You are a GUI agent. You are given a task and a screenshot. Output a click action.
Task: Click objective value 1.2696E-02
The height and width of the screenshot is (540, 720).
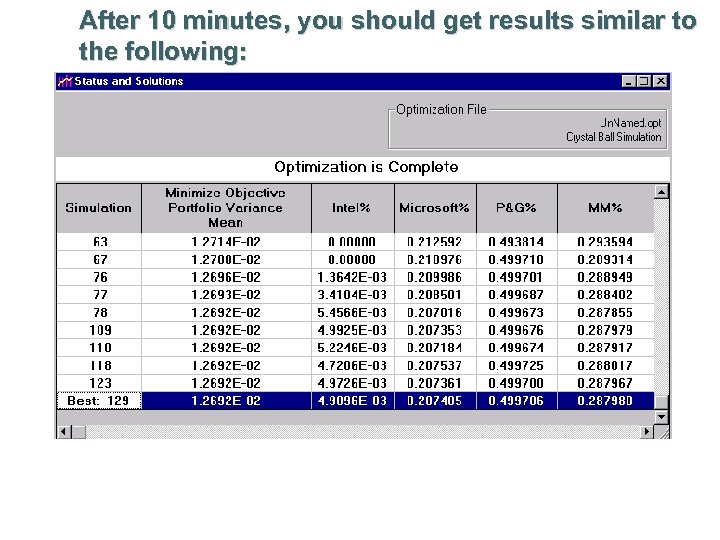(x=226, y=277)
